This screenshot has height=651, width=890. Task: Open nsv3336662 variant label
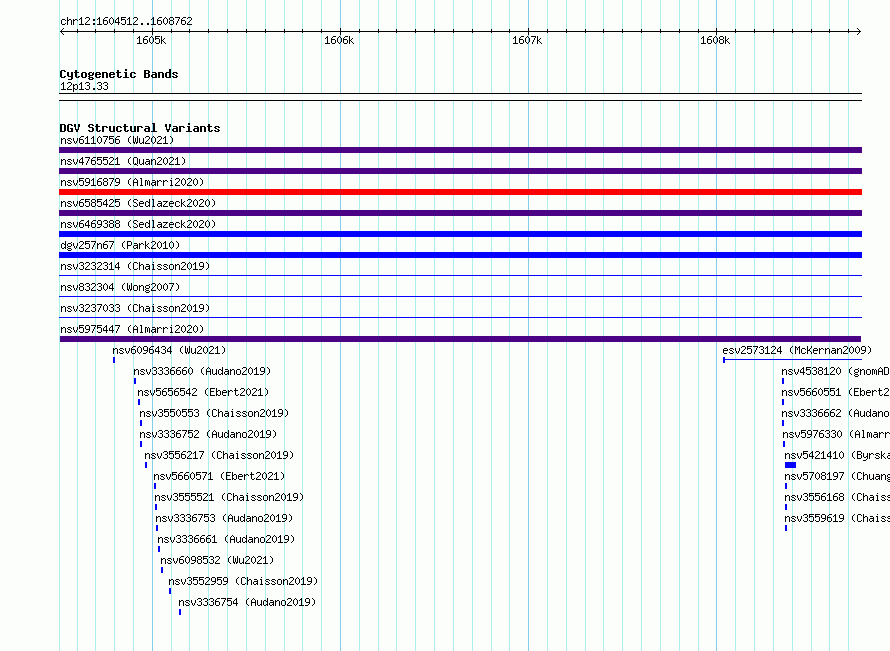coord(836,413)
